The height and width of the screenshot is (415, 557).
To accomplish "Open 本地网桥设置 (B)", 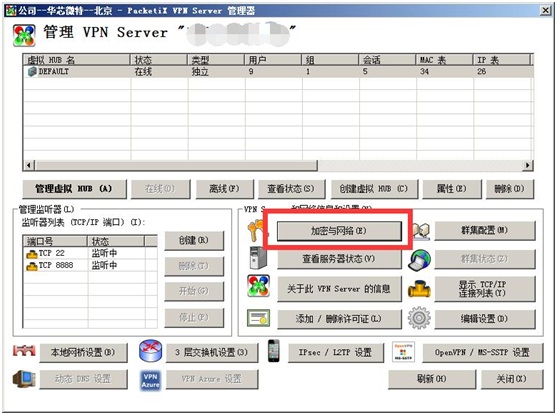I will click(x=83, y=353).
